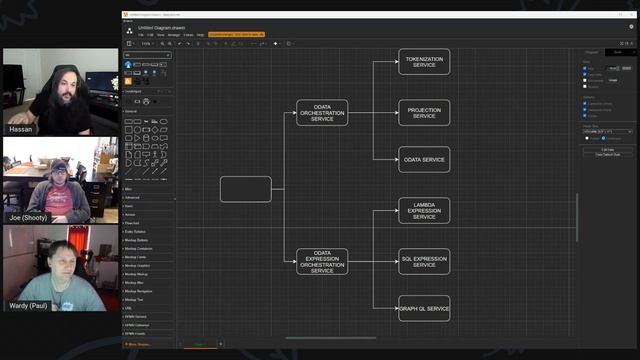Add a new page with plus button
Viewport: 640px width, 360px height.
click(x=221, y=344)
